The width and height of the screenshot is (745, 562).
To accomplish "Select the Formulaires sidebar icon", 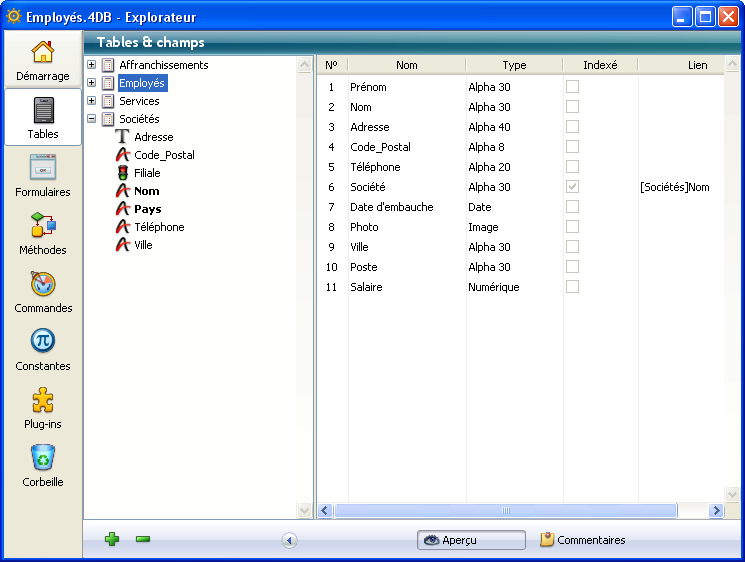I will (42, 176).
